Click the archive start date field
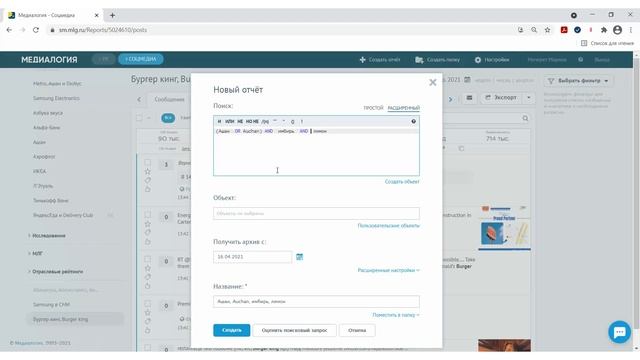 [252, 257]
